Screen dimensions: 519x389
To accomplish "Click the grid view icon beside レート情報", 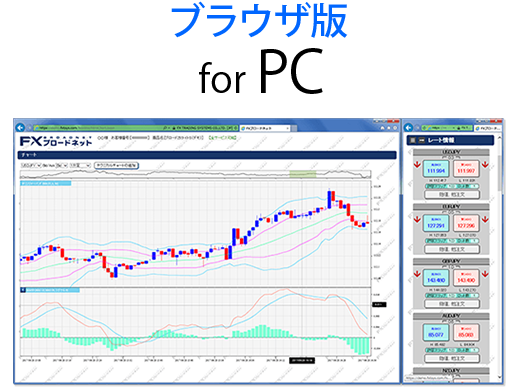I will point(413,140).
